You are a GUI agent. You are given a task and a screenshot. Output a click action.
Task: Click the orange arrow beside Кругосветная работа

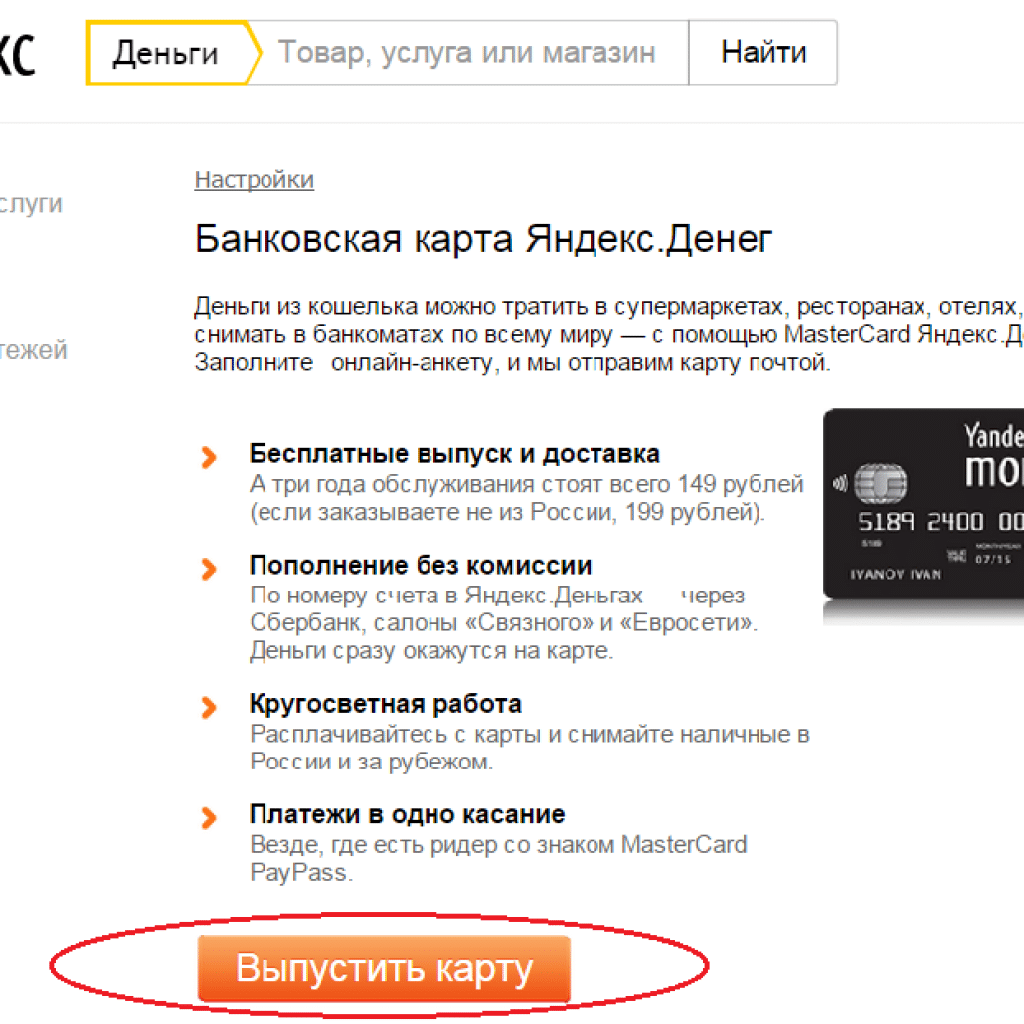point(209,707)
